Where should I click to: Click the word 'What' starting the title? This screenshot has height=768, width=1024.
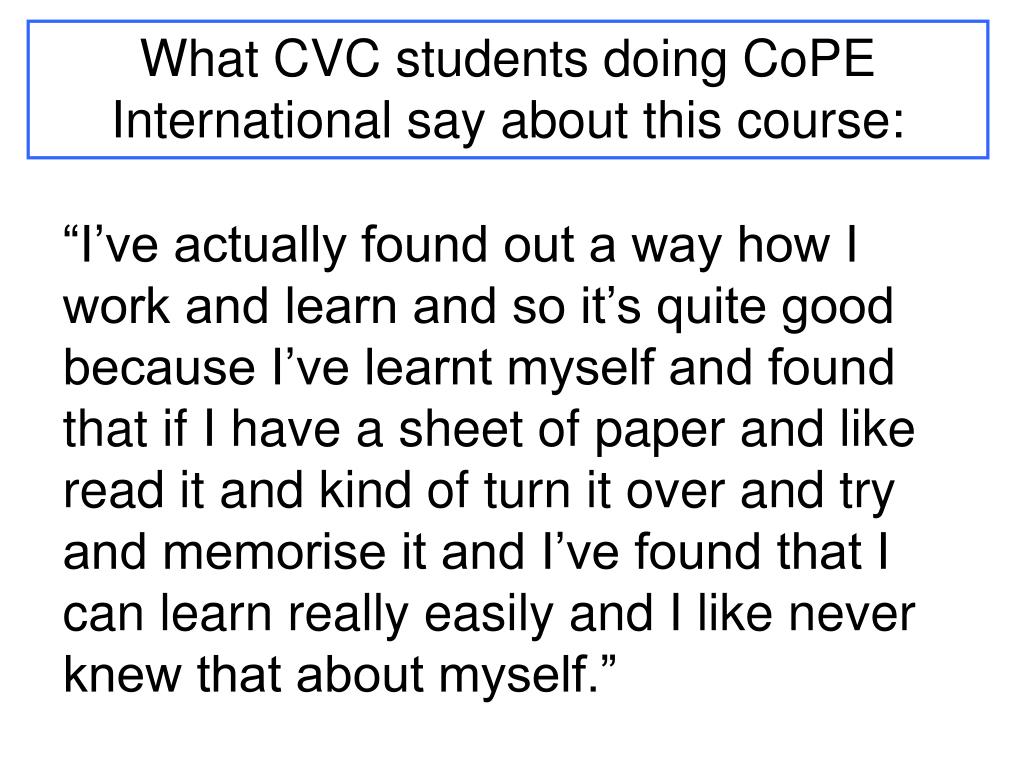(x=199, y=59)
